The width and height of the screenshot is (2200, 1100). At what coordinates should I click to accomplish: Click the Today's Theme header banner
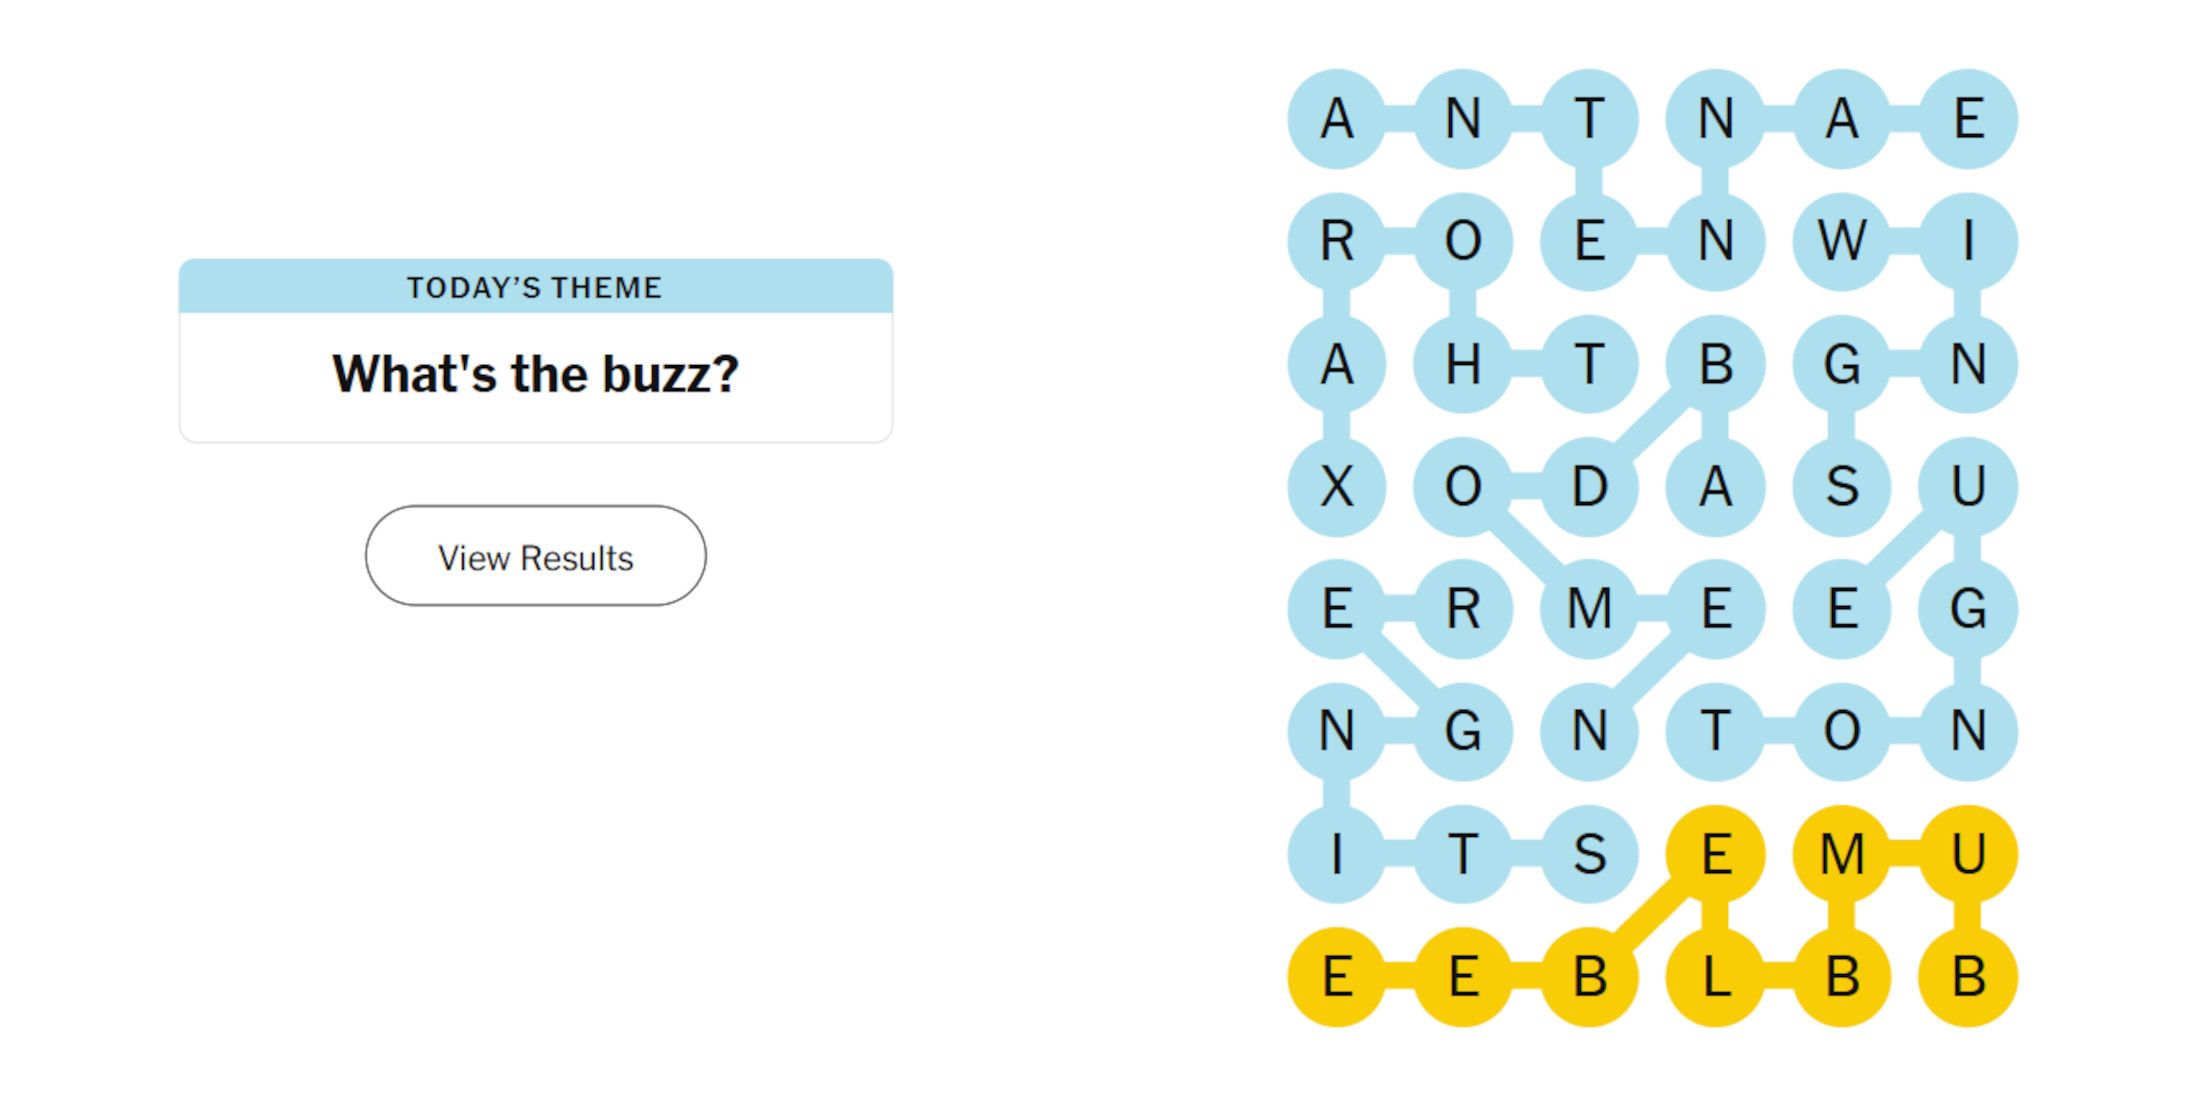pos(535,287)
